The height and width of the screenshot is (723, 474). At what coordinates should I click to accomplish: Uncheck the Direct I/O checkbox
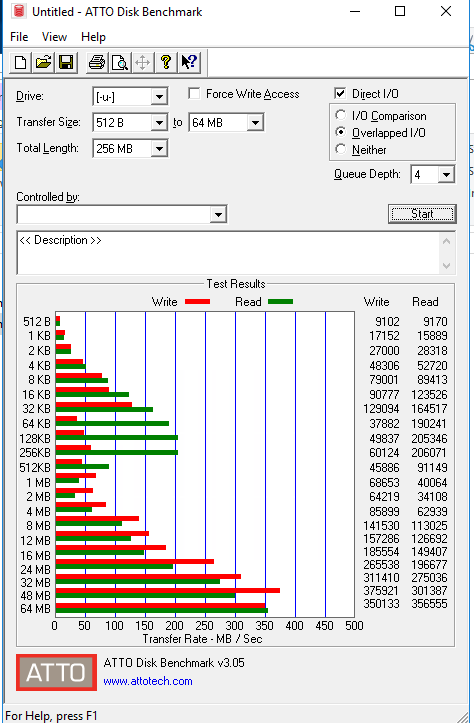coord(340,94)
